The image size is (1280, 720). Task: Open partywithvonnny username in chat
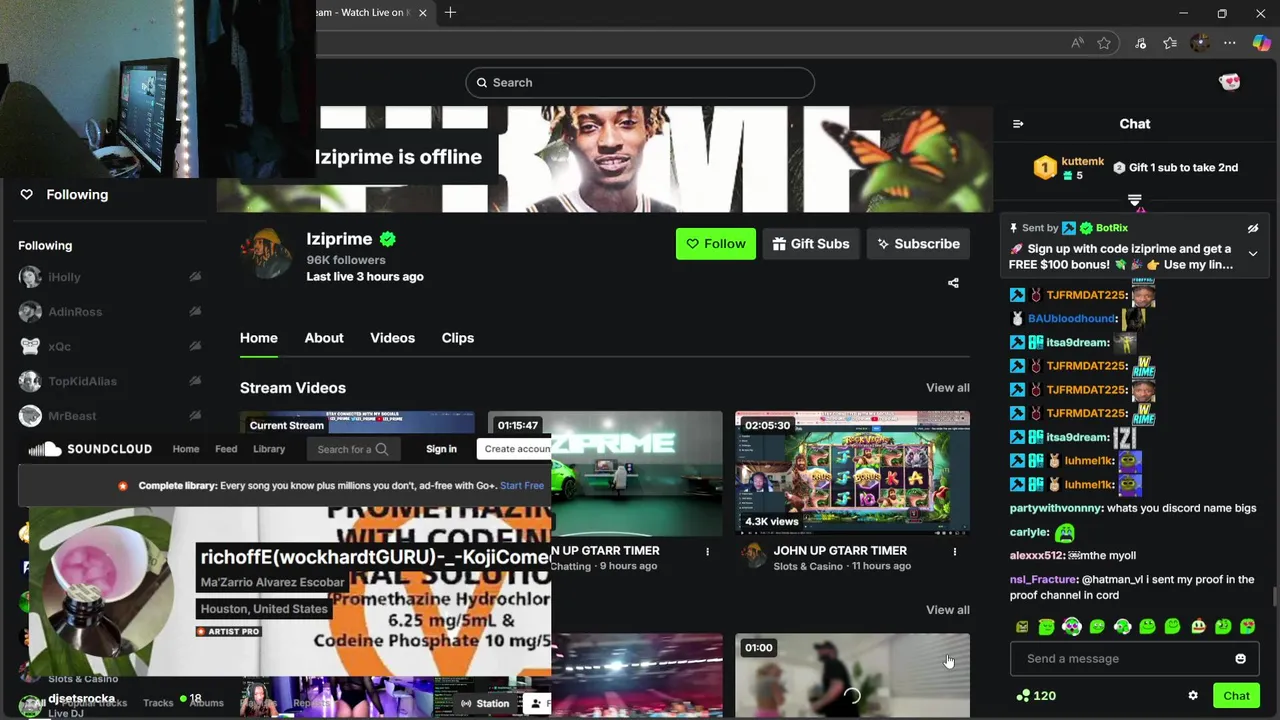coord(1056,508)
